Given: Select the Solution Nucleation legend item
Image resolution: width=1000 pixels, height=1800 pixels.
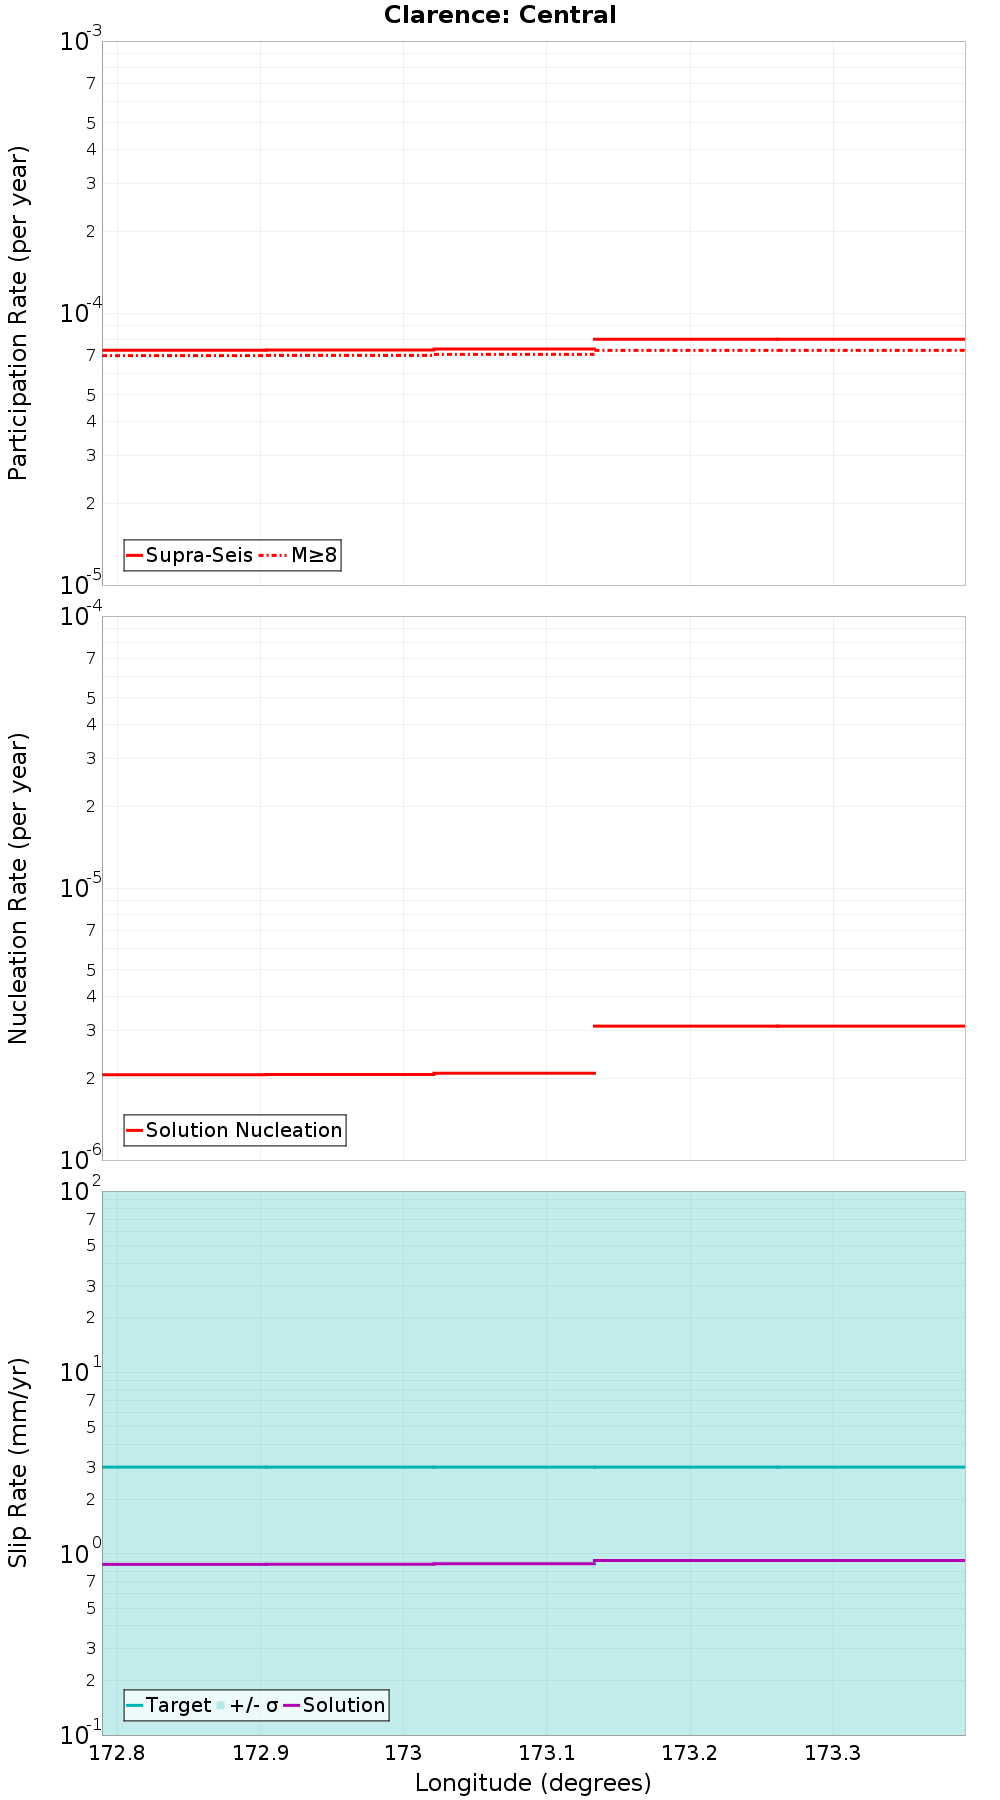Looking at the screenshot, I should pos(235,1130).
